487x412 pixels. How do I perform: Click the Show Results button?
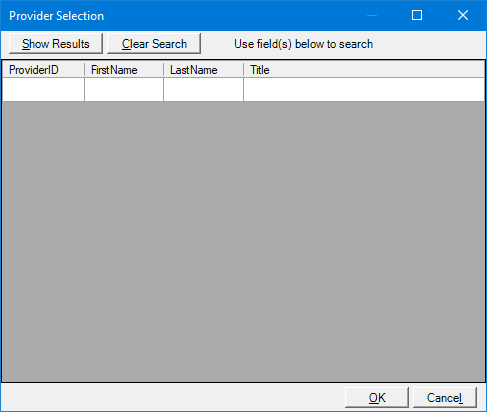click(56, 43)
